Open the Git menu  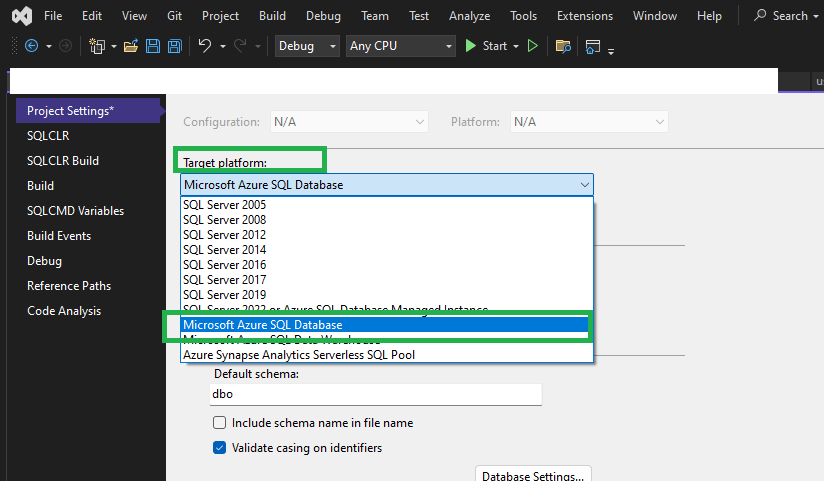coord(175,16)
